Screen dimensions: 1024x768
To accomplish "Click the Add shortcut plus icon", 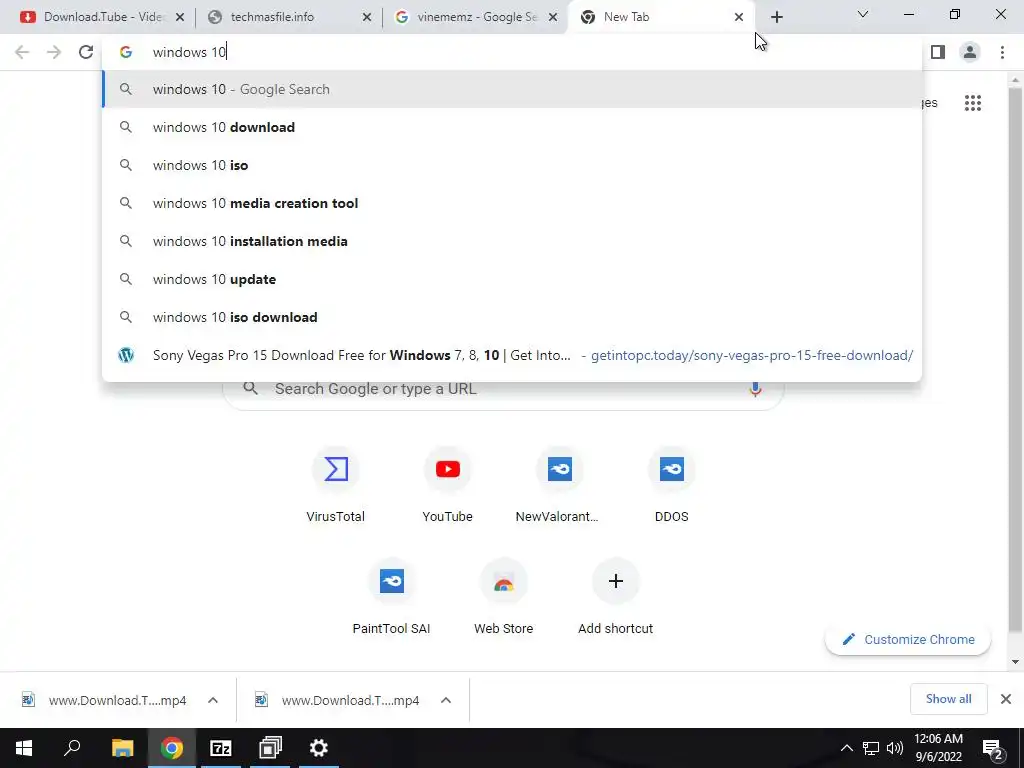I will tap(615, 581).
